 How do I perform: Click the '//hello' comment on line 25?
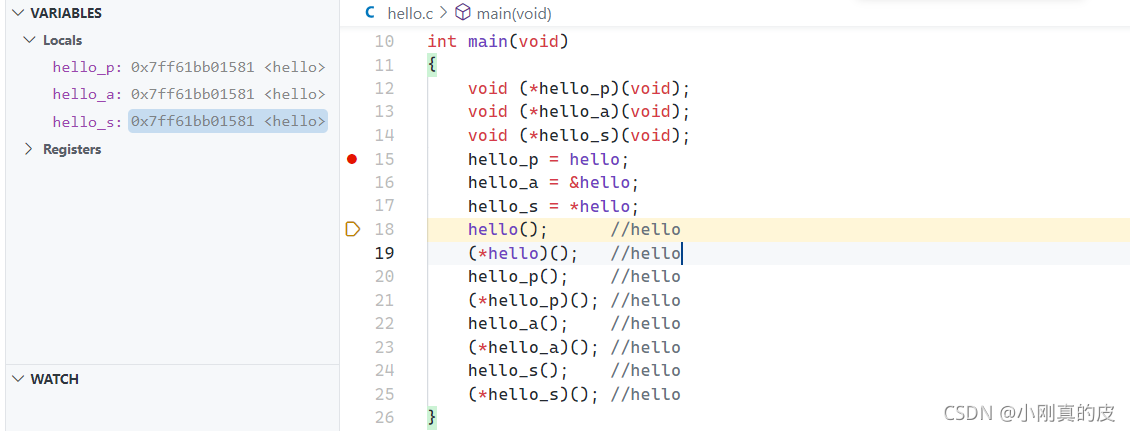(645, 394)
